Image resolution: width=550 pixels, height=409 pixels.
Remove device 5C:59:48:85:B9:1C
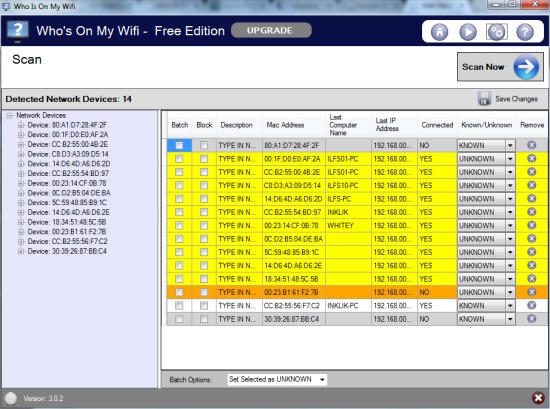click(x=531, y=252)
